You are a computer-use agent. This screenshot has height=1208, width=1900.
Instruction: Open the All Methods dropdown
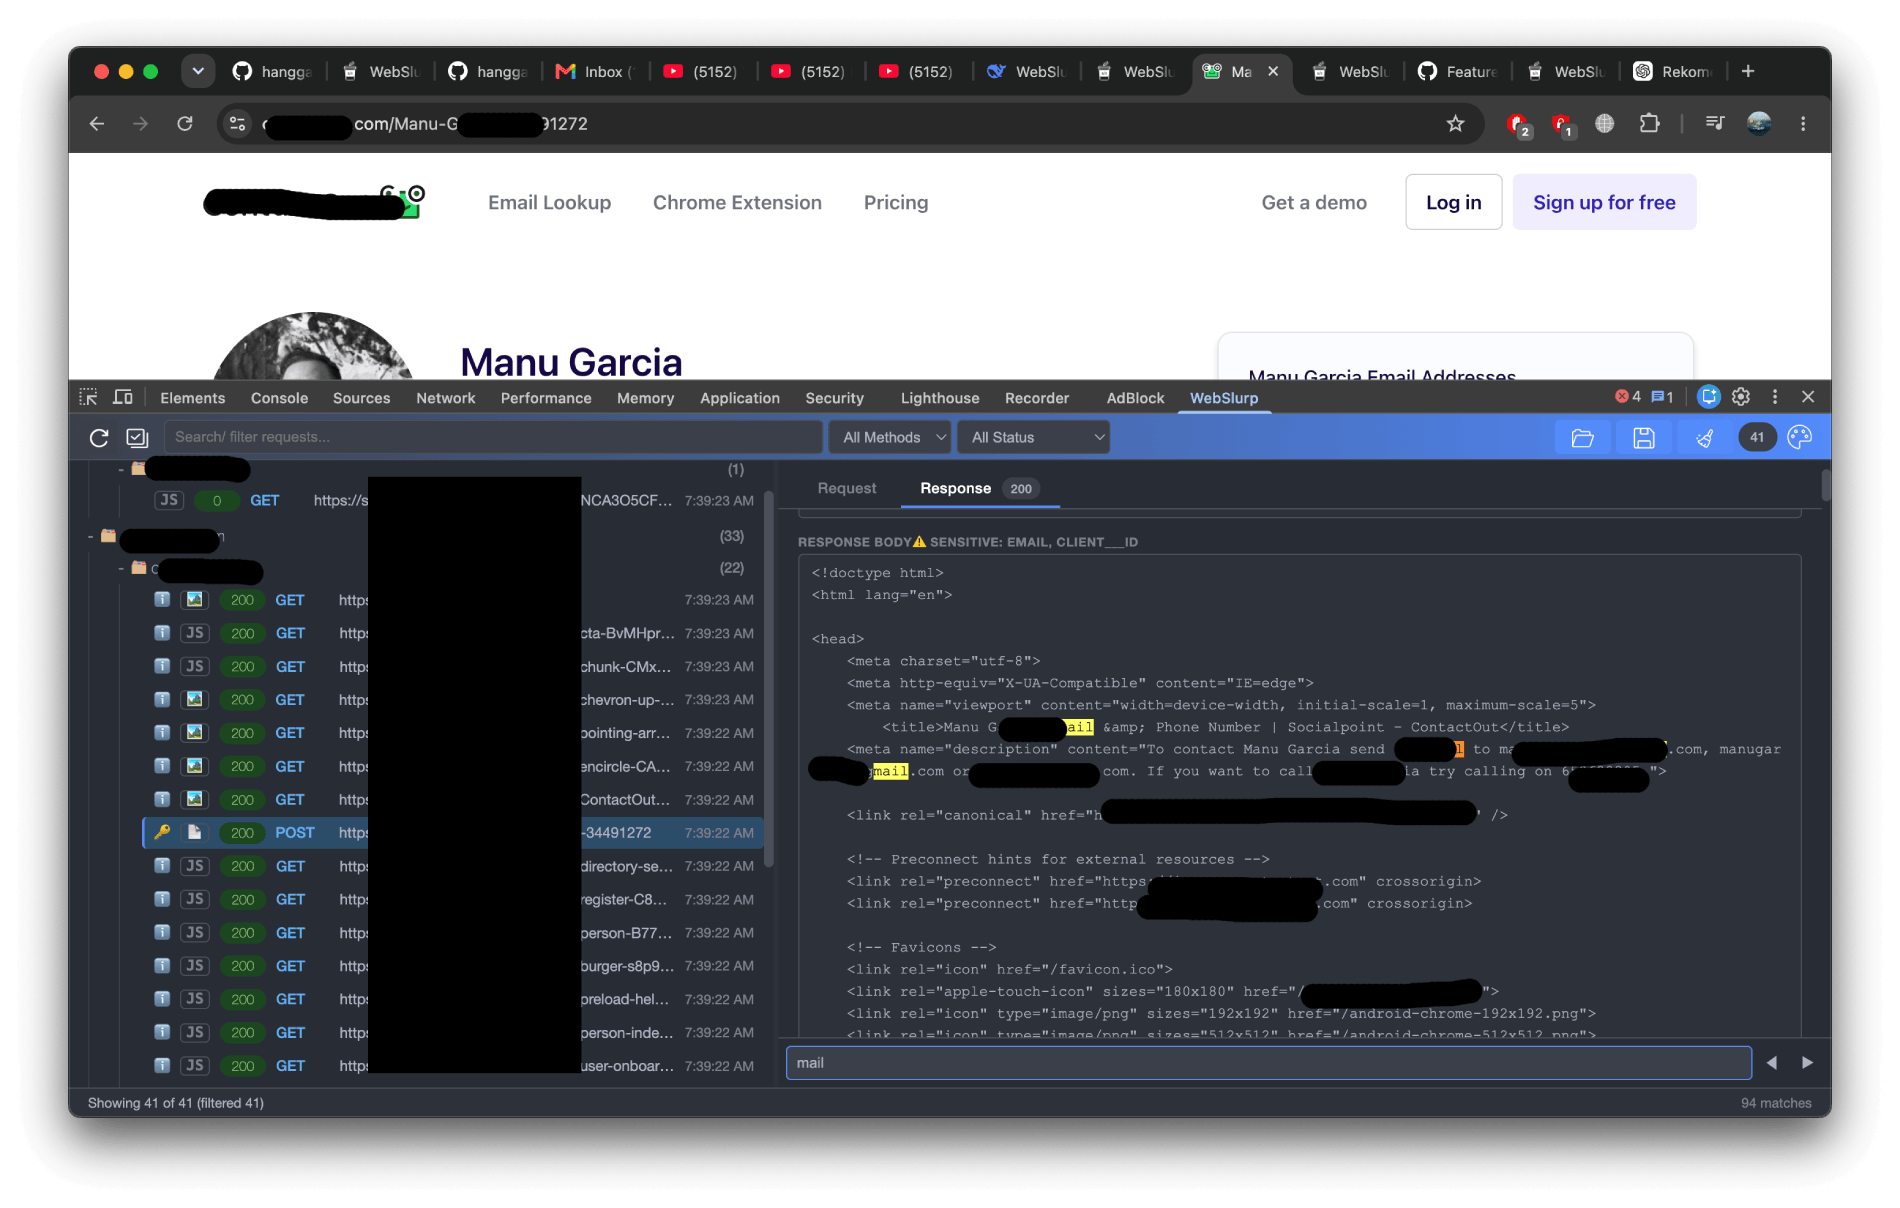(890, 437)
